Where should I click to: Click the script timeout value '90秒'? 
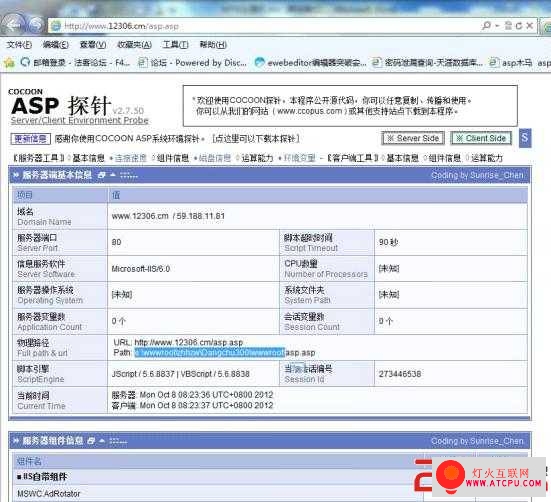click(388, 242)
